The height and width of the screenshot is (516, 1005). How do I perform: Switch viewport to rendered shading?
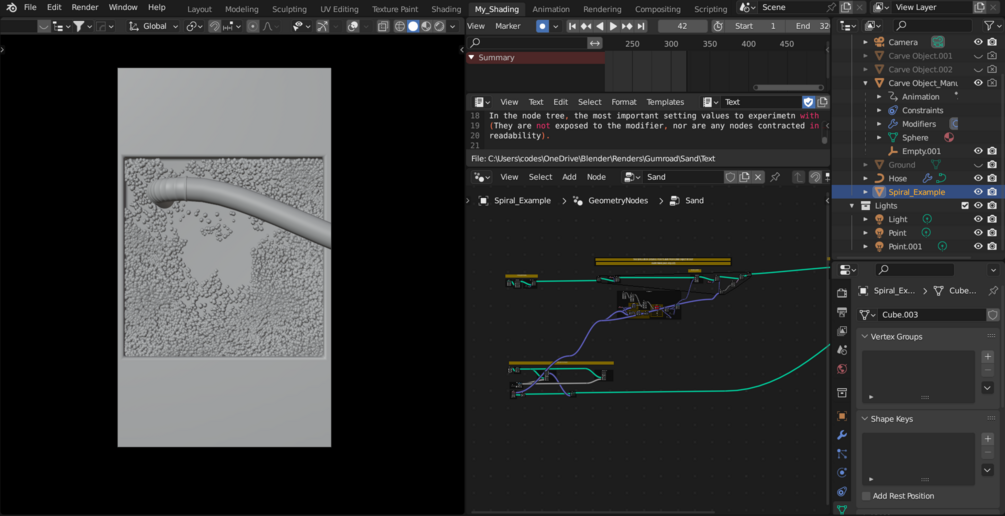[x=439, y=26]
